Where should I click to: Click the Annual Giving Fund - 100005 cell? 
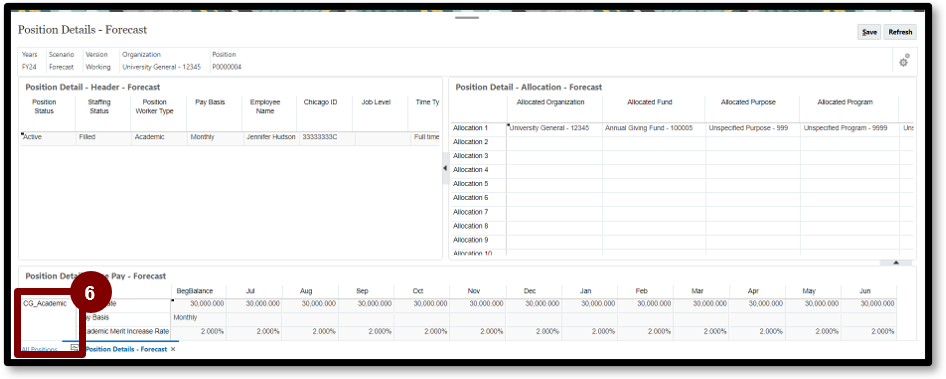tap(654, 129)
